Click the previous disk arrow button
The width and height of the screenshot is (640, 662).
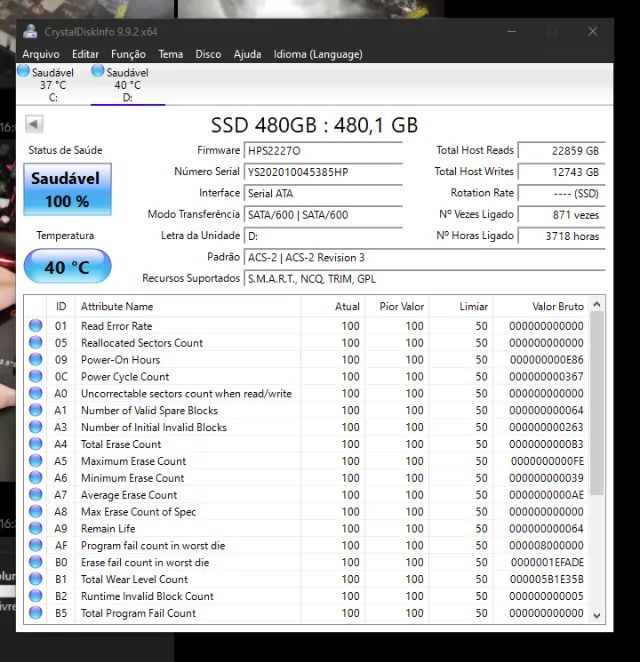click(x=34, y=124)
